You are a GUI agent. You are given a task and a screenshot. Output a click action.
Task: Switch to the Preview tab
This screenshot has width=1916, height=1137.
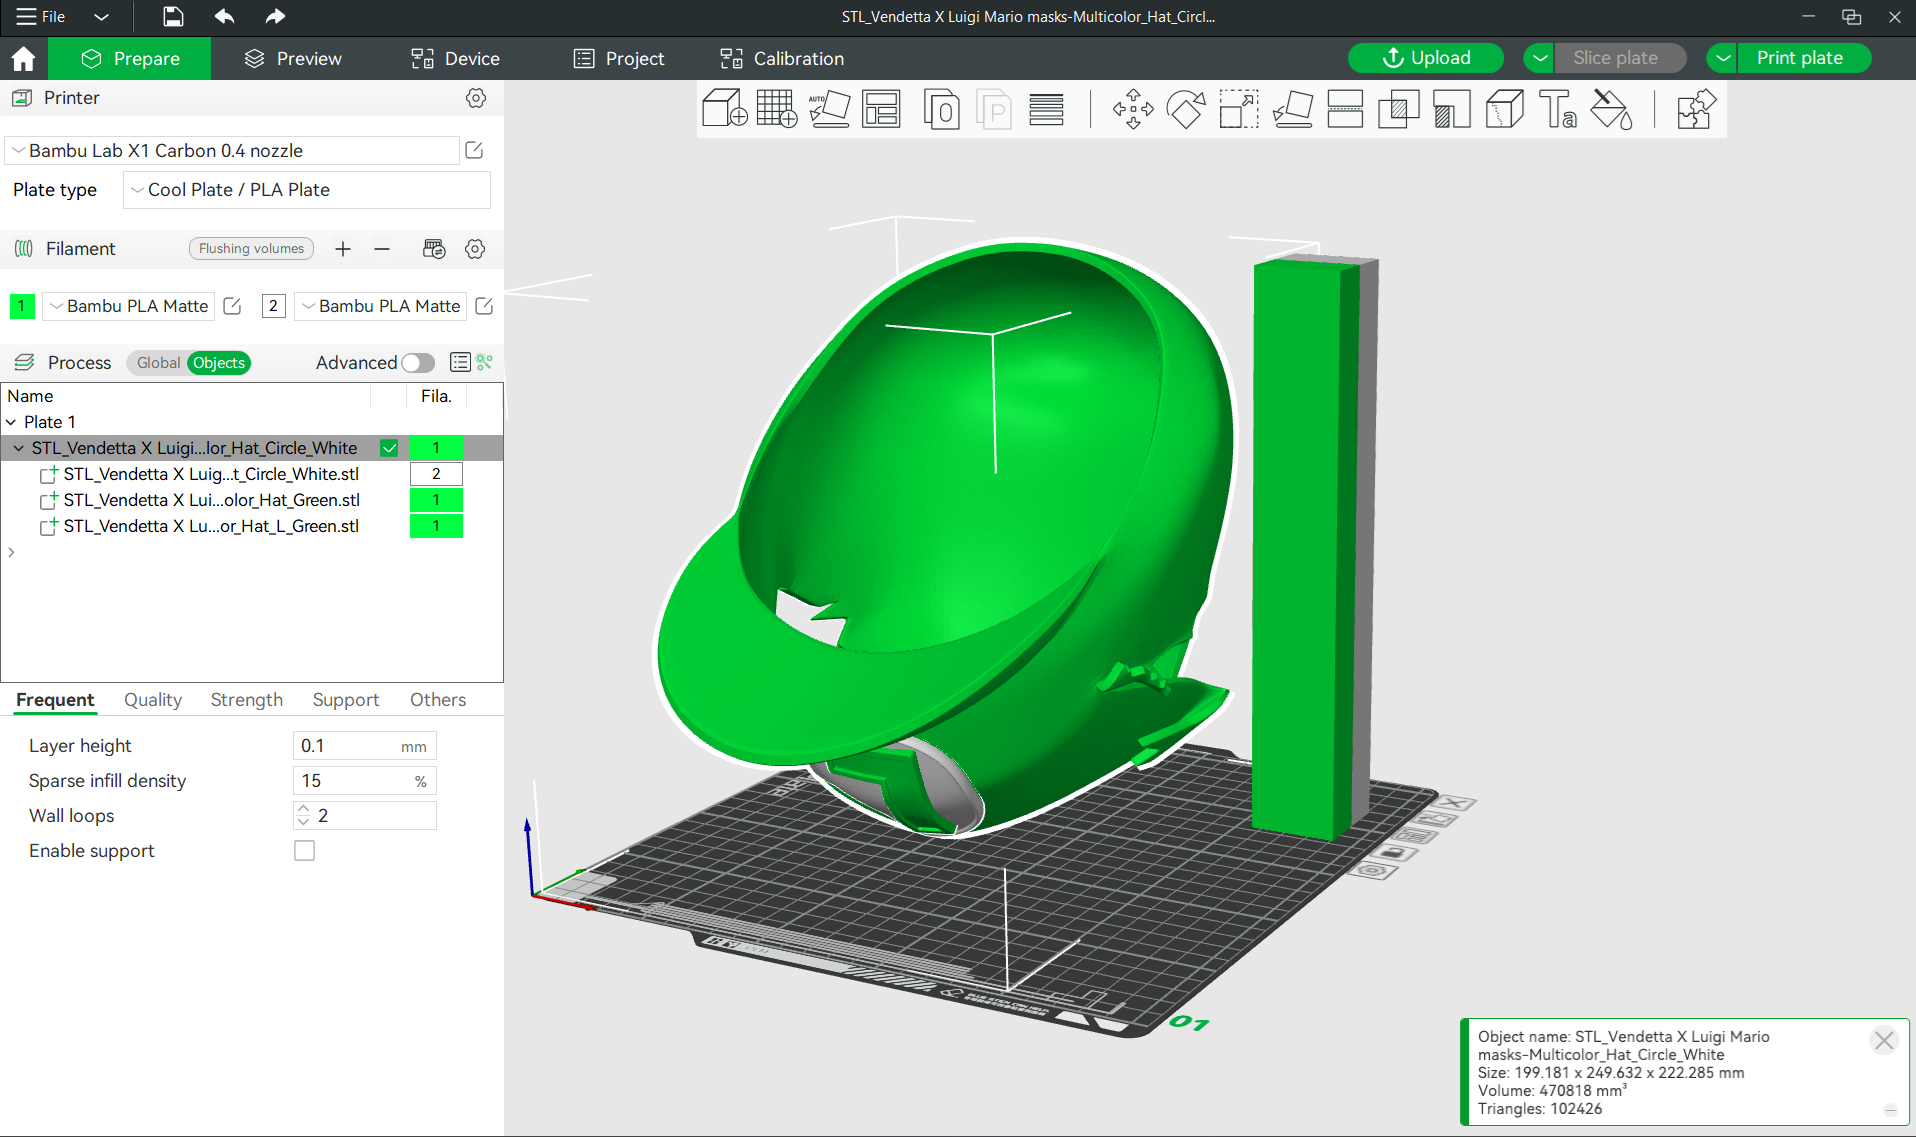pyautogui.click(x=293, y=59)
